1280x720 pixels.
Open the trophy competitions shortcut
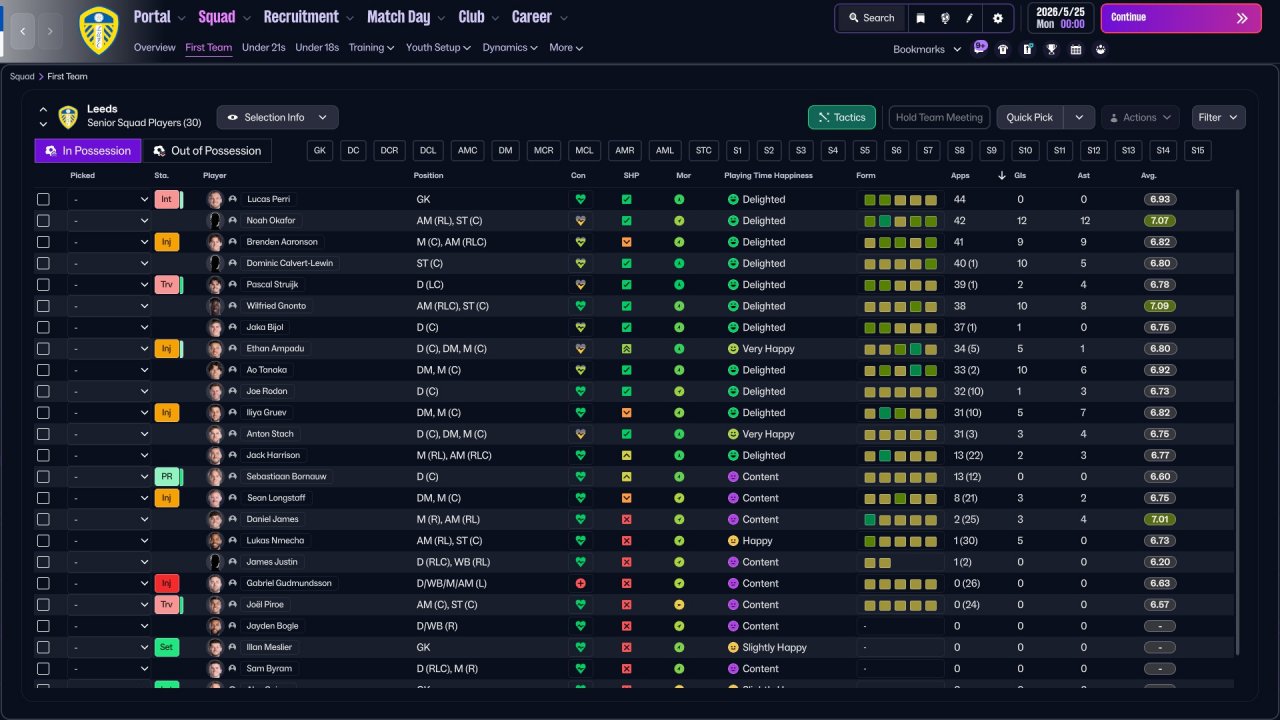click(1051, 49)
